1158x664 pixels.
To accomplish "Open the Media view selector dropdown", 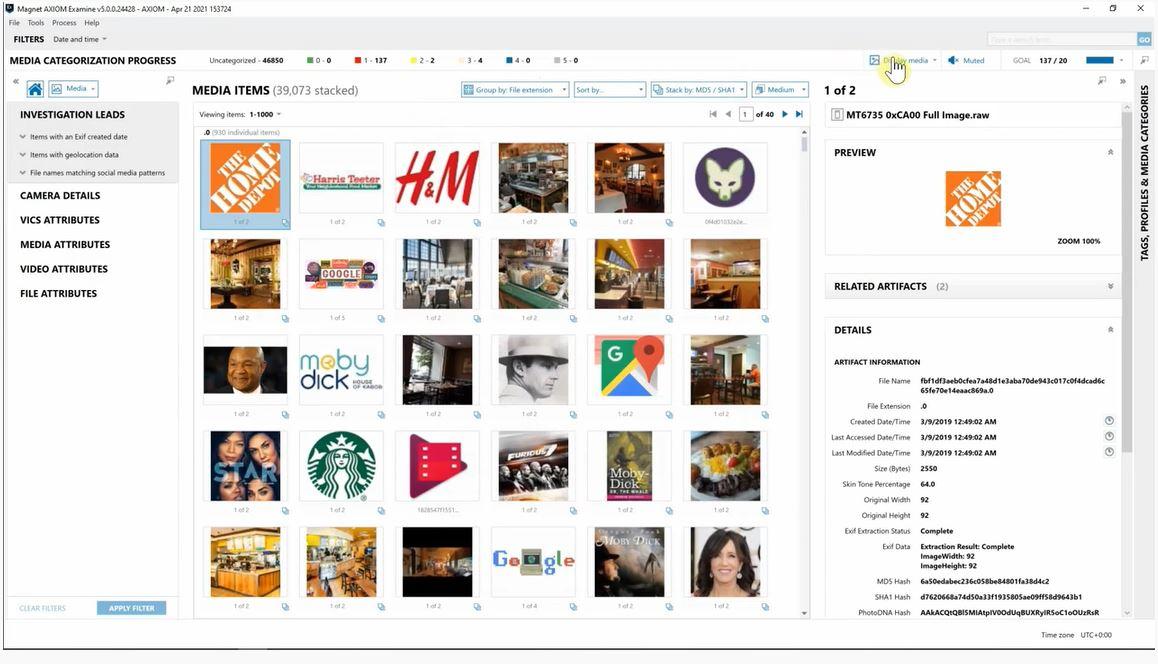I will tap(73, 89).
